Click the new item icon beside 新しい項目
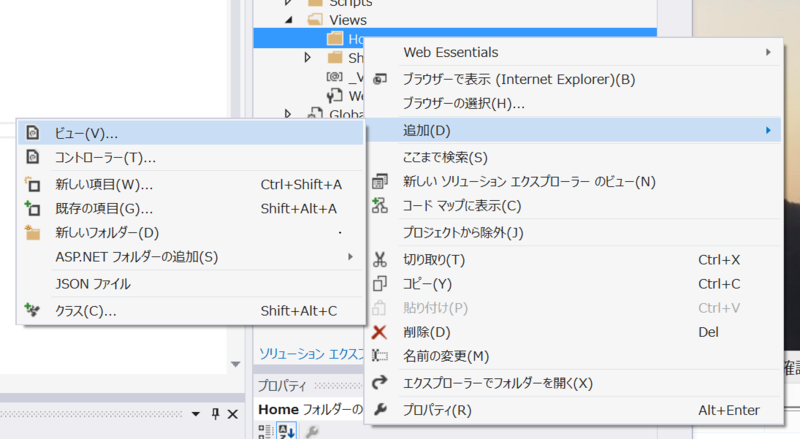The image size is (800, 439). coord(33,184)
